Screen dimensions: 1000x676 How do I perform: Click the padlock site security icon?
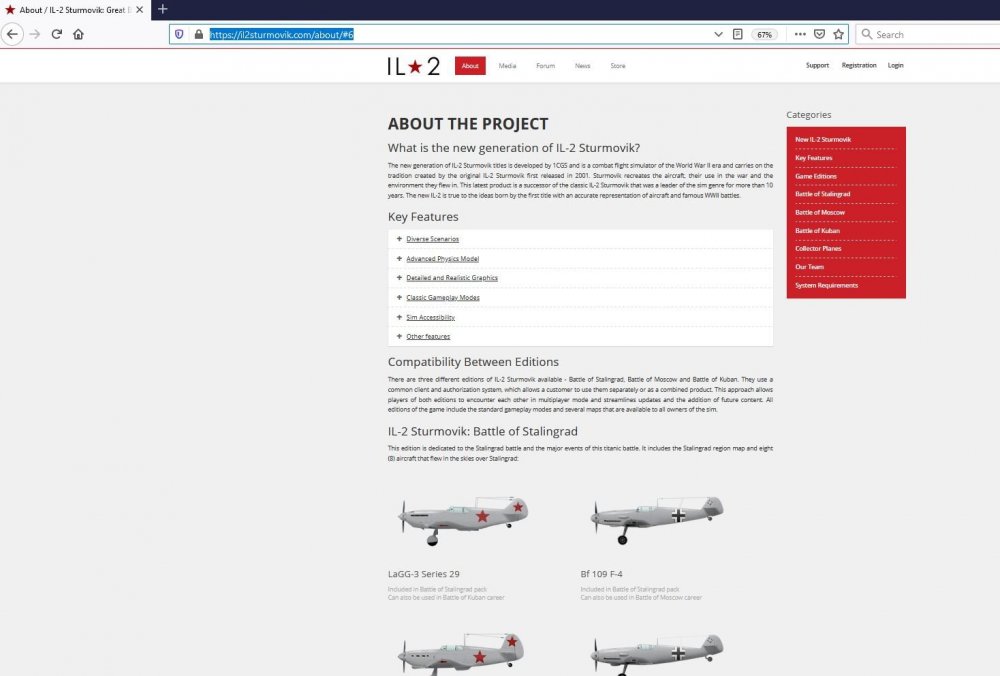[x=196, y=33]
